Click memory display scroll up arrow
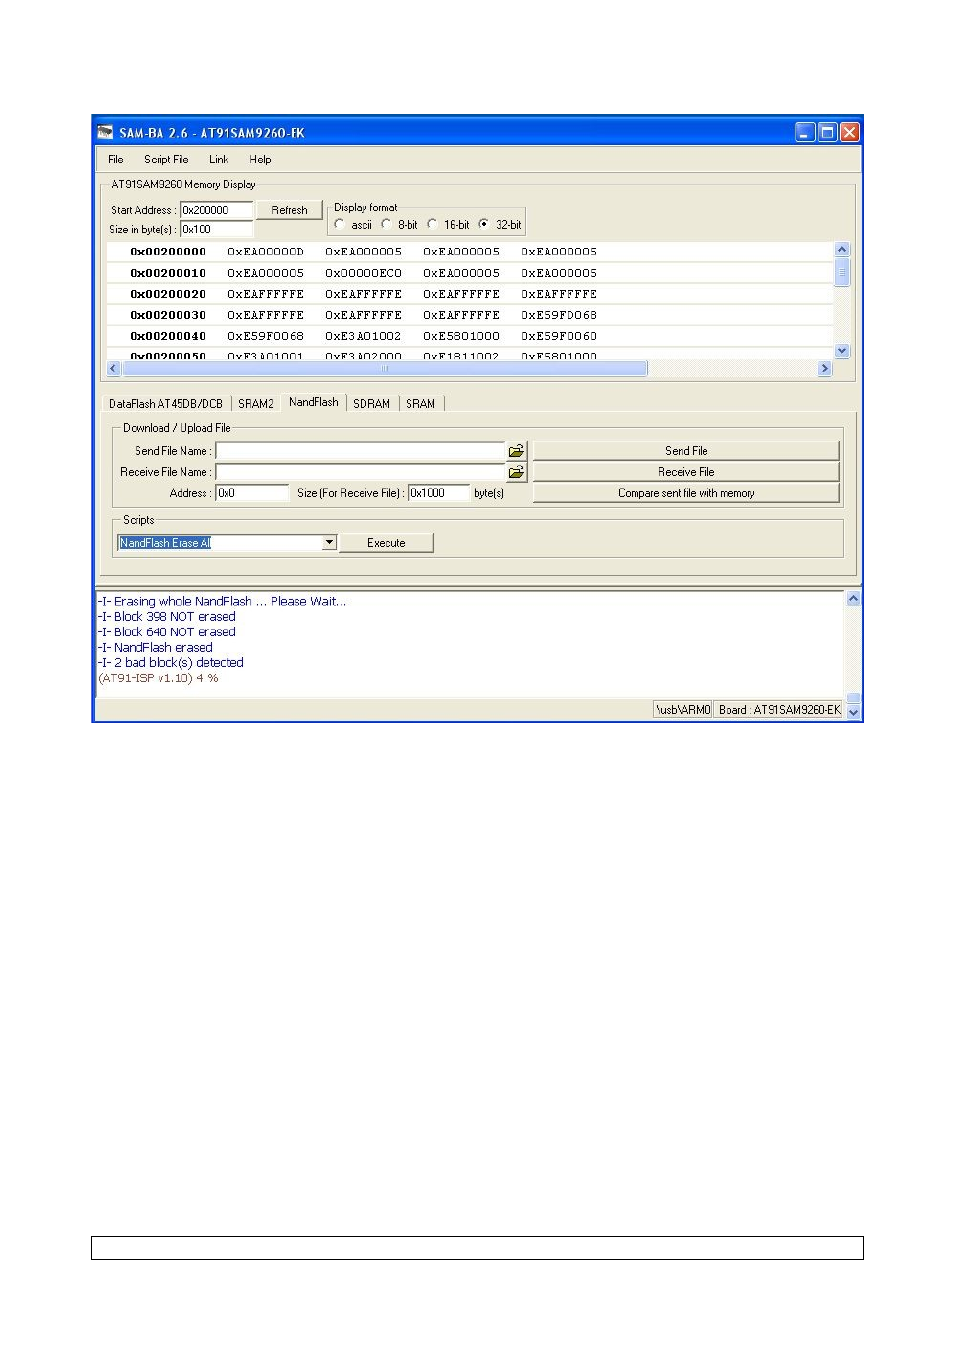 pyautogui.click(x=842, y=250)
